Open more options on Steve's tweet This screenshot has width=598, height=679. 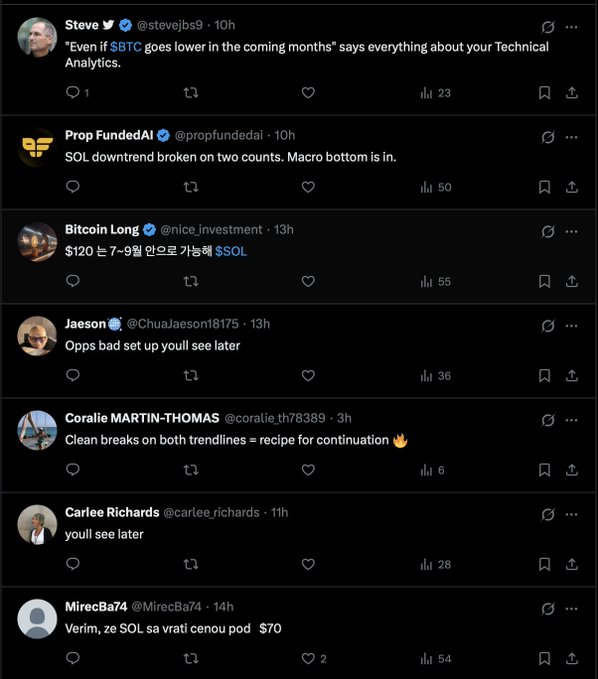tap(571, 27)
